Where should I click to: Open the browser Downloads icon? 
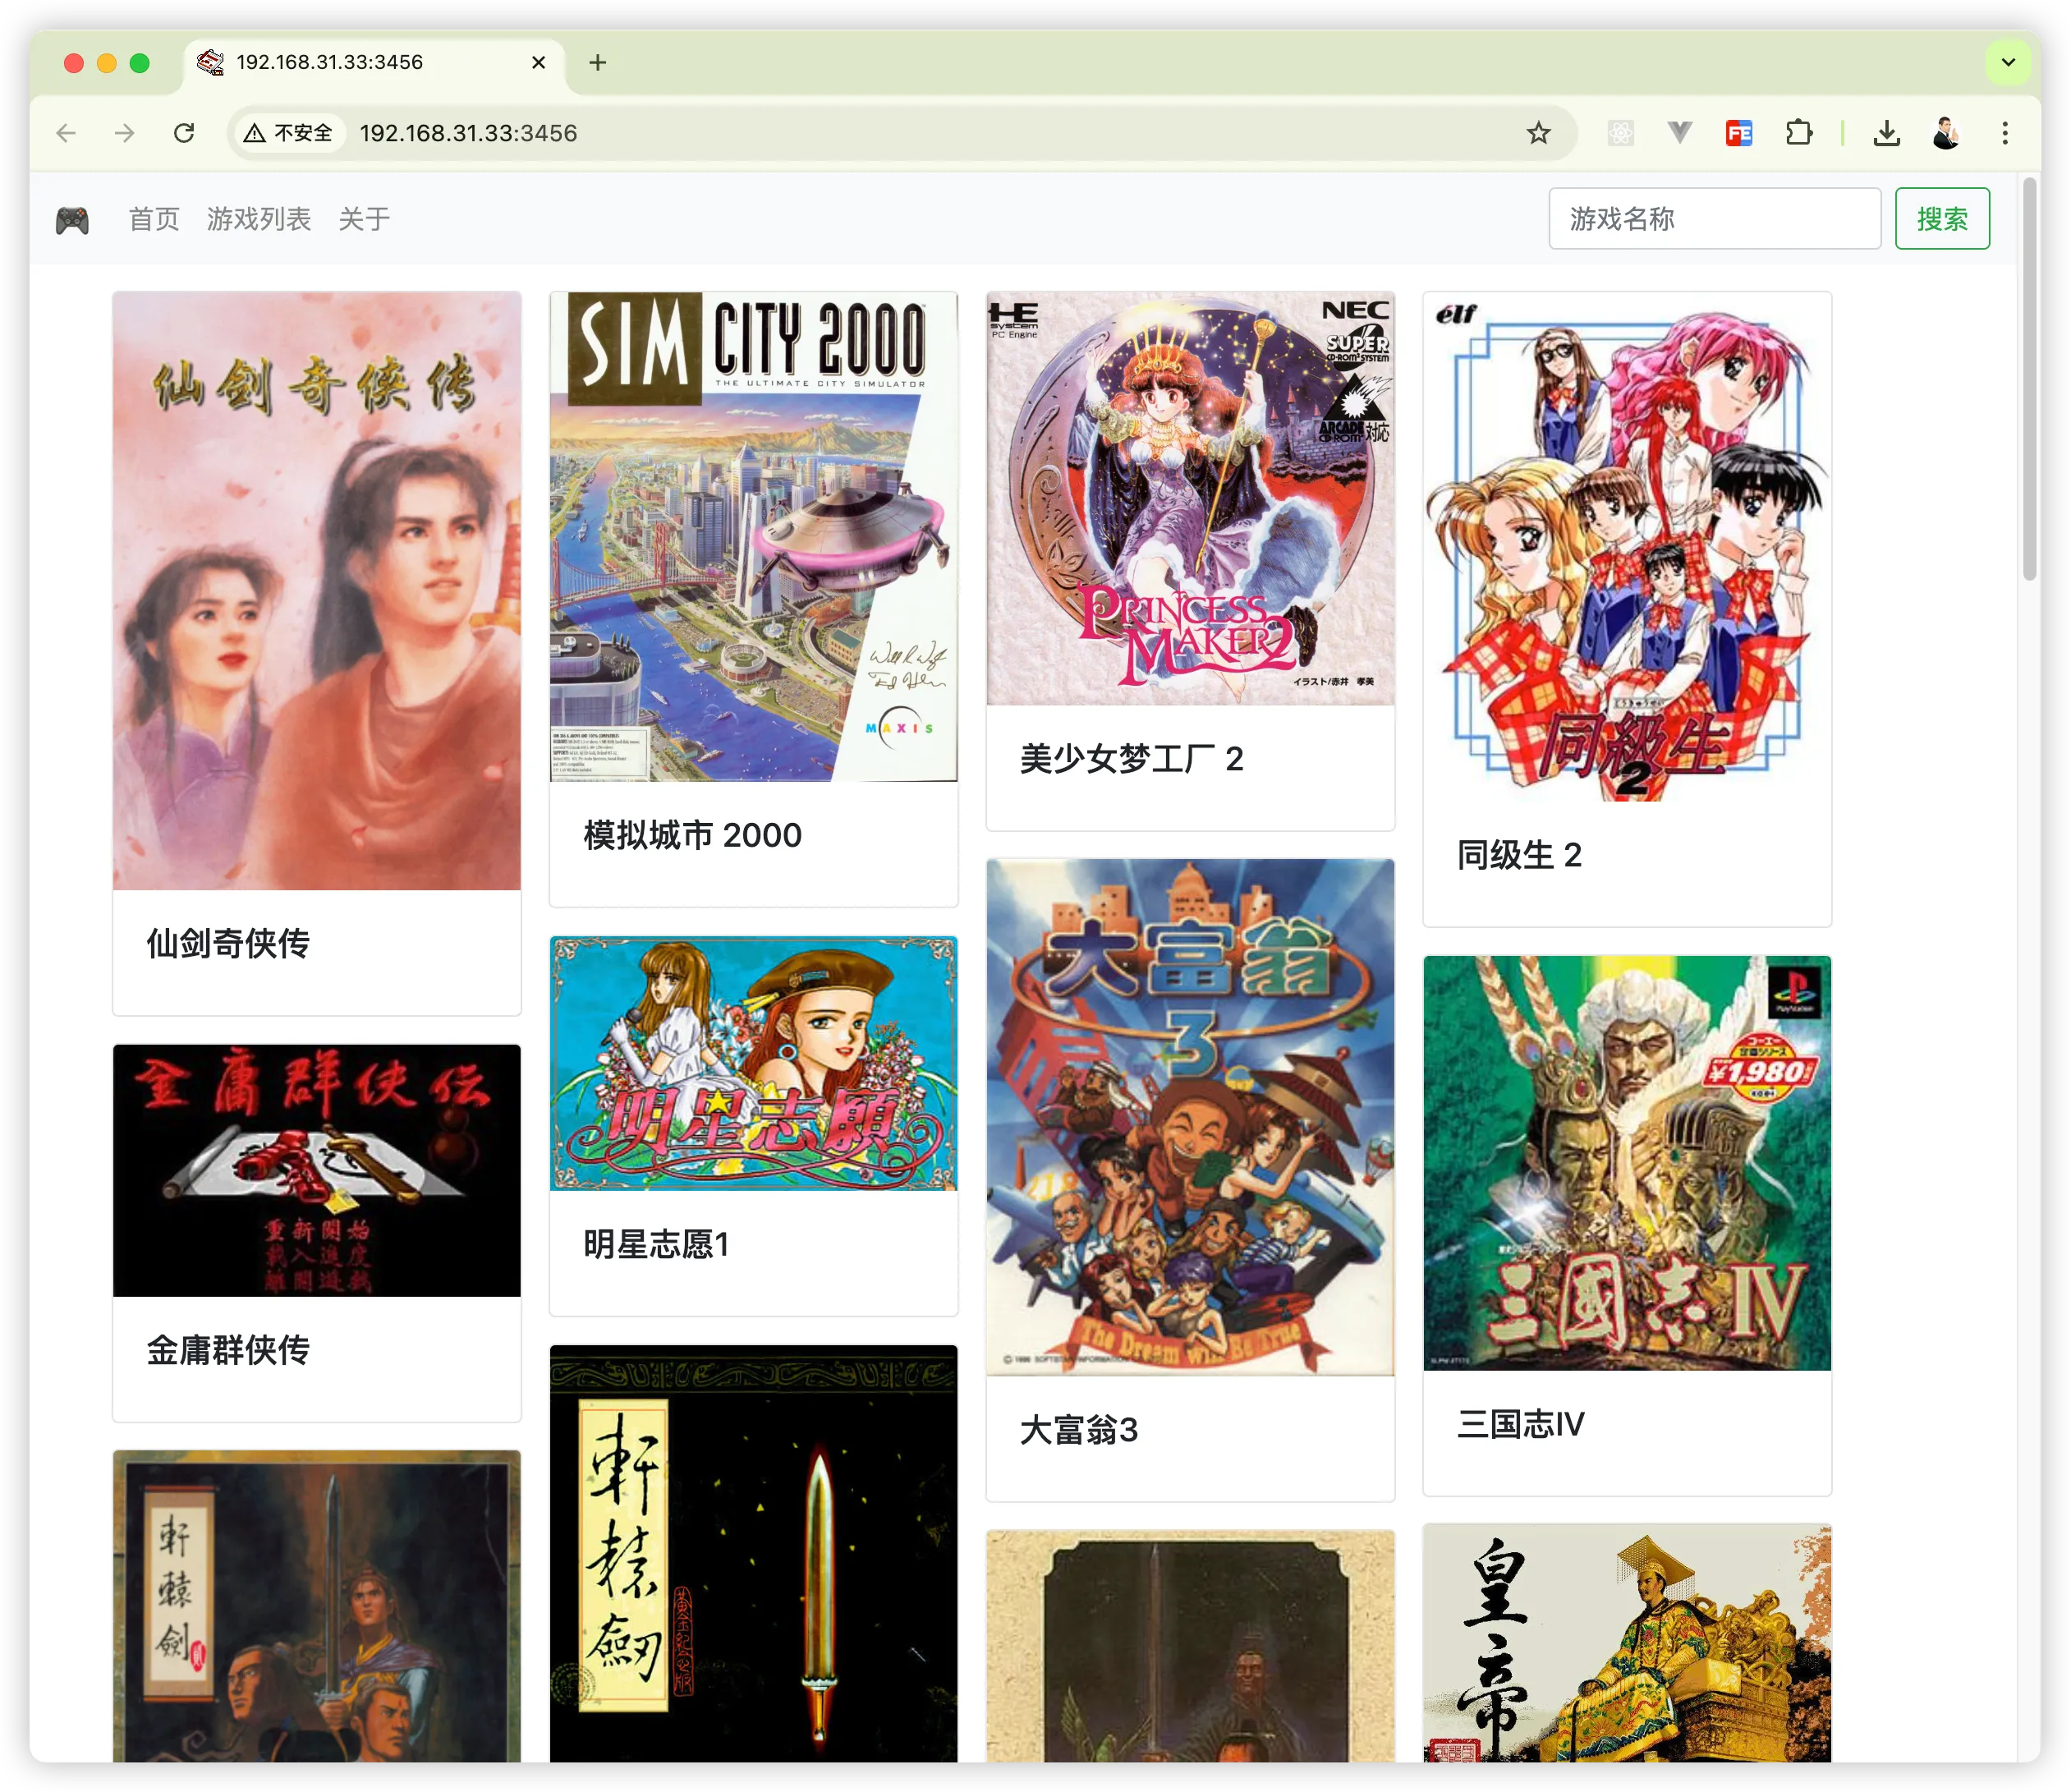tap(1887, 133)
